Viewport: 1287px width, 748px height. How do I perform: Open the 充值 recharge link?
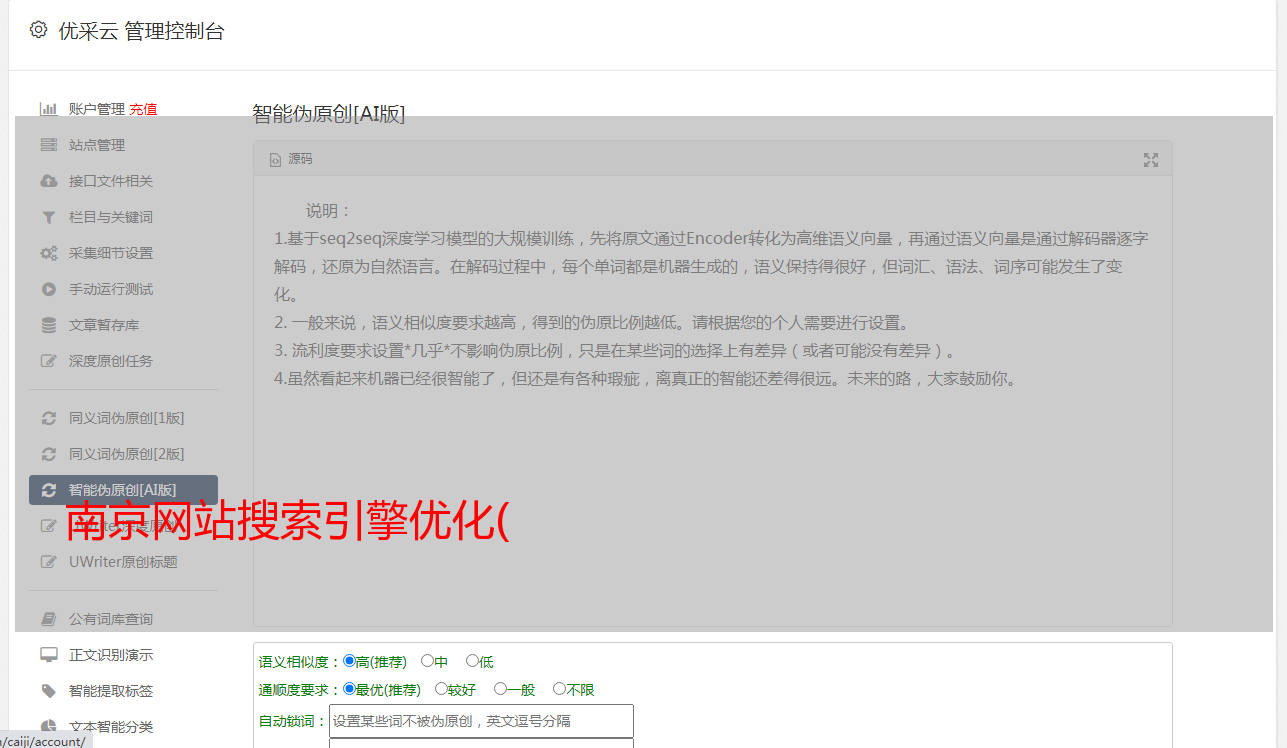143,109
